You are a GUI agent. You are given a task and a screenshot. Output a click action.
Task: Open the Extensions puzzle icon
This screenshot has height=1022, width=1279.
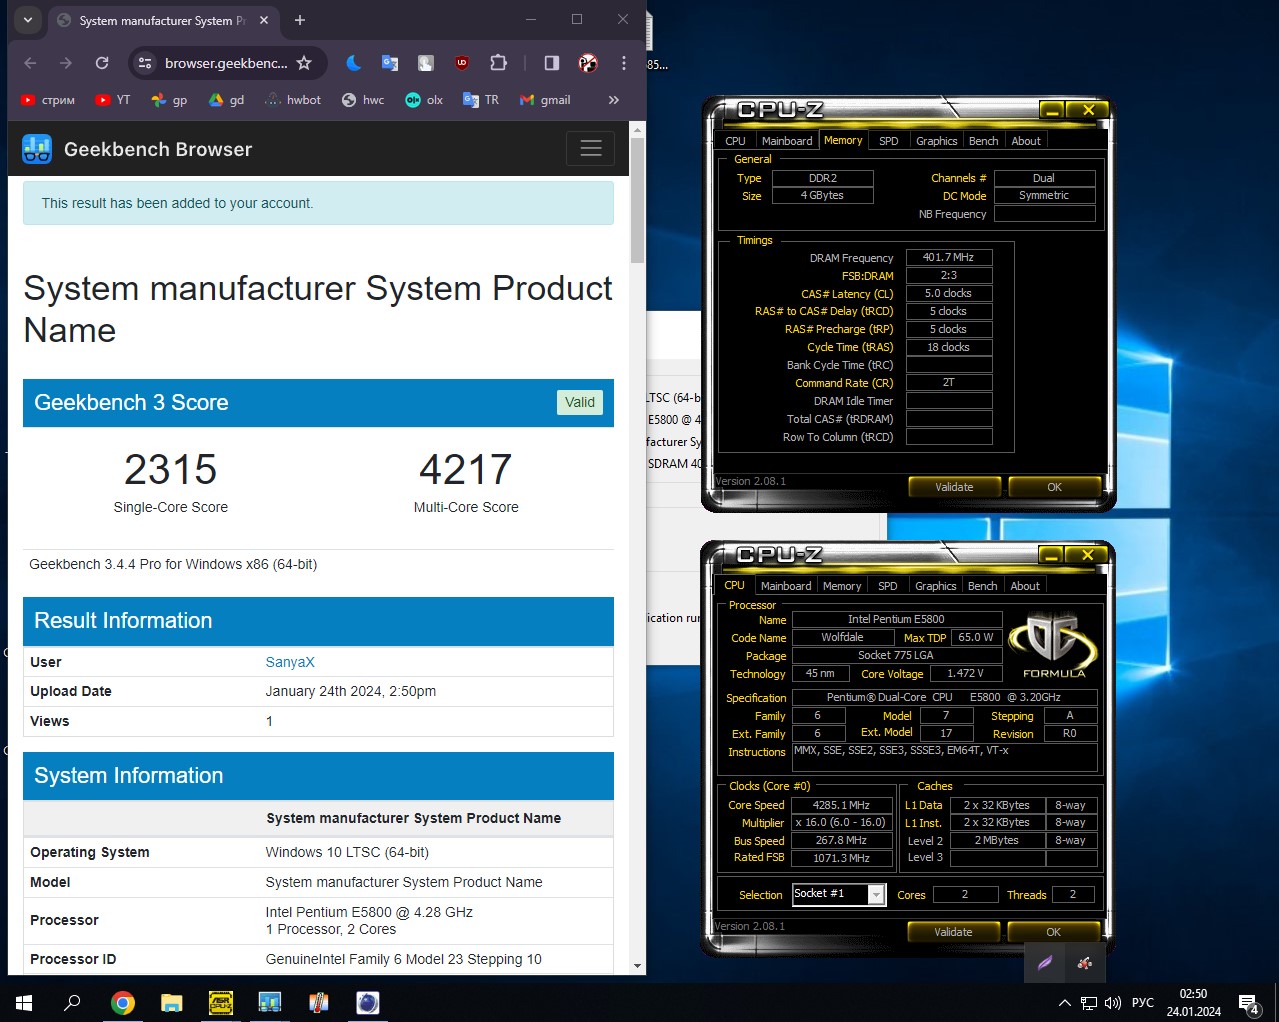tap(498, 63)
